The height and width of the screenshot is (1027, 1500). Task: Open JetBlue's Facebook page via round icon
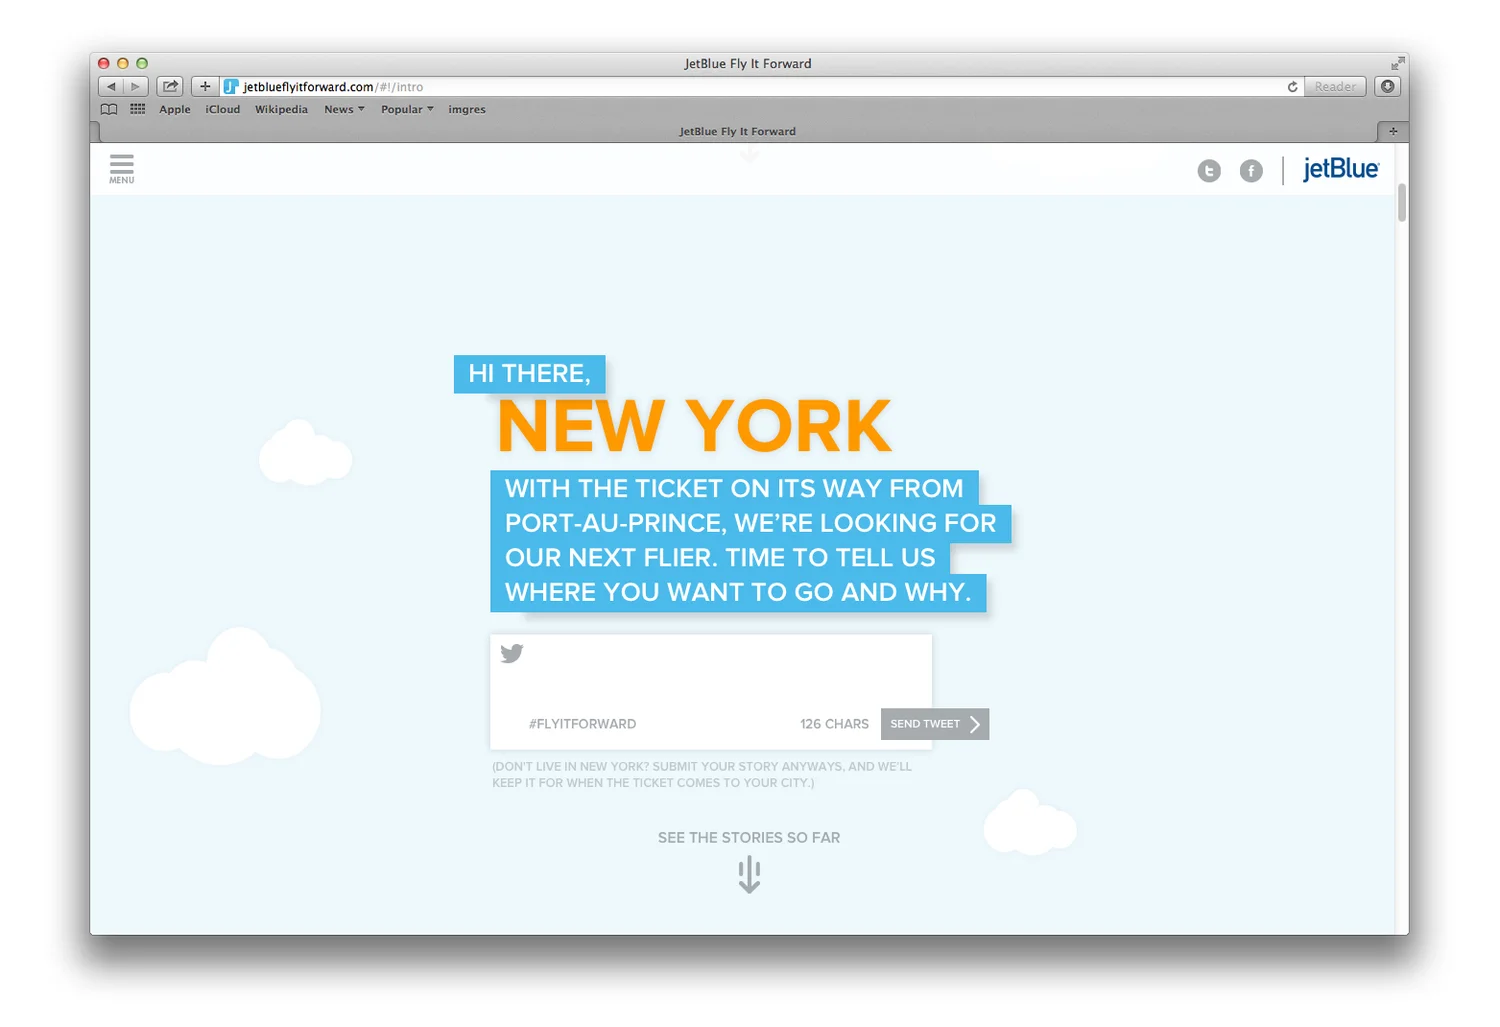point(1251,171)
